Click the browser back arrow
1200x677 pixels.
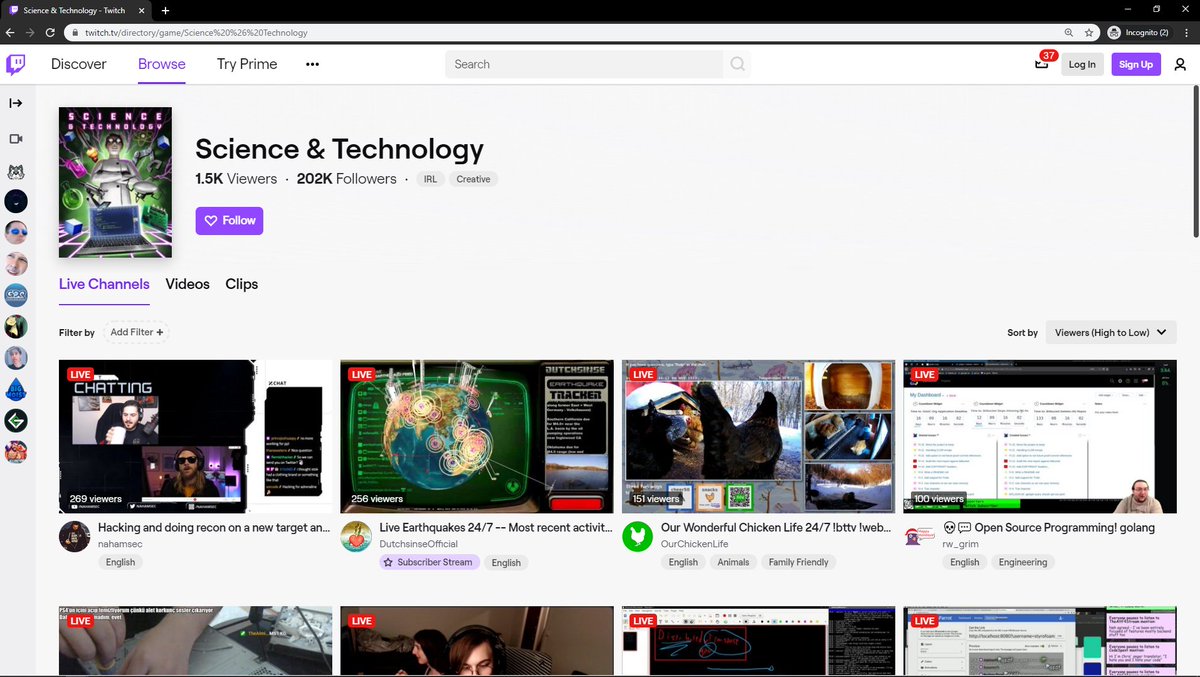pos(10,32)
